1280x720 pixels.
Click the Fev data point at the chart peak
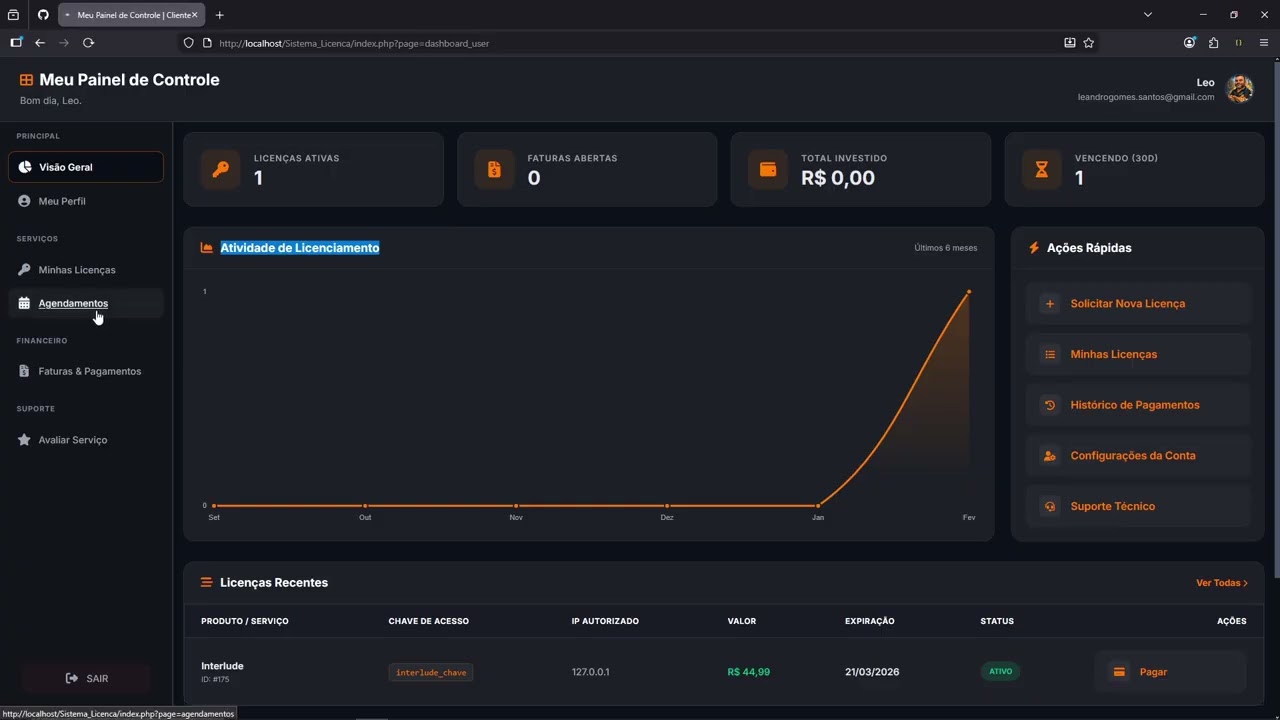pyautogui.click(x=969, y=292)
